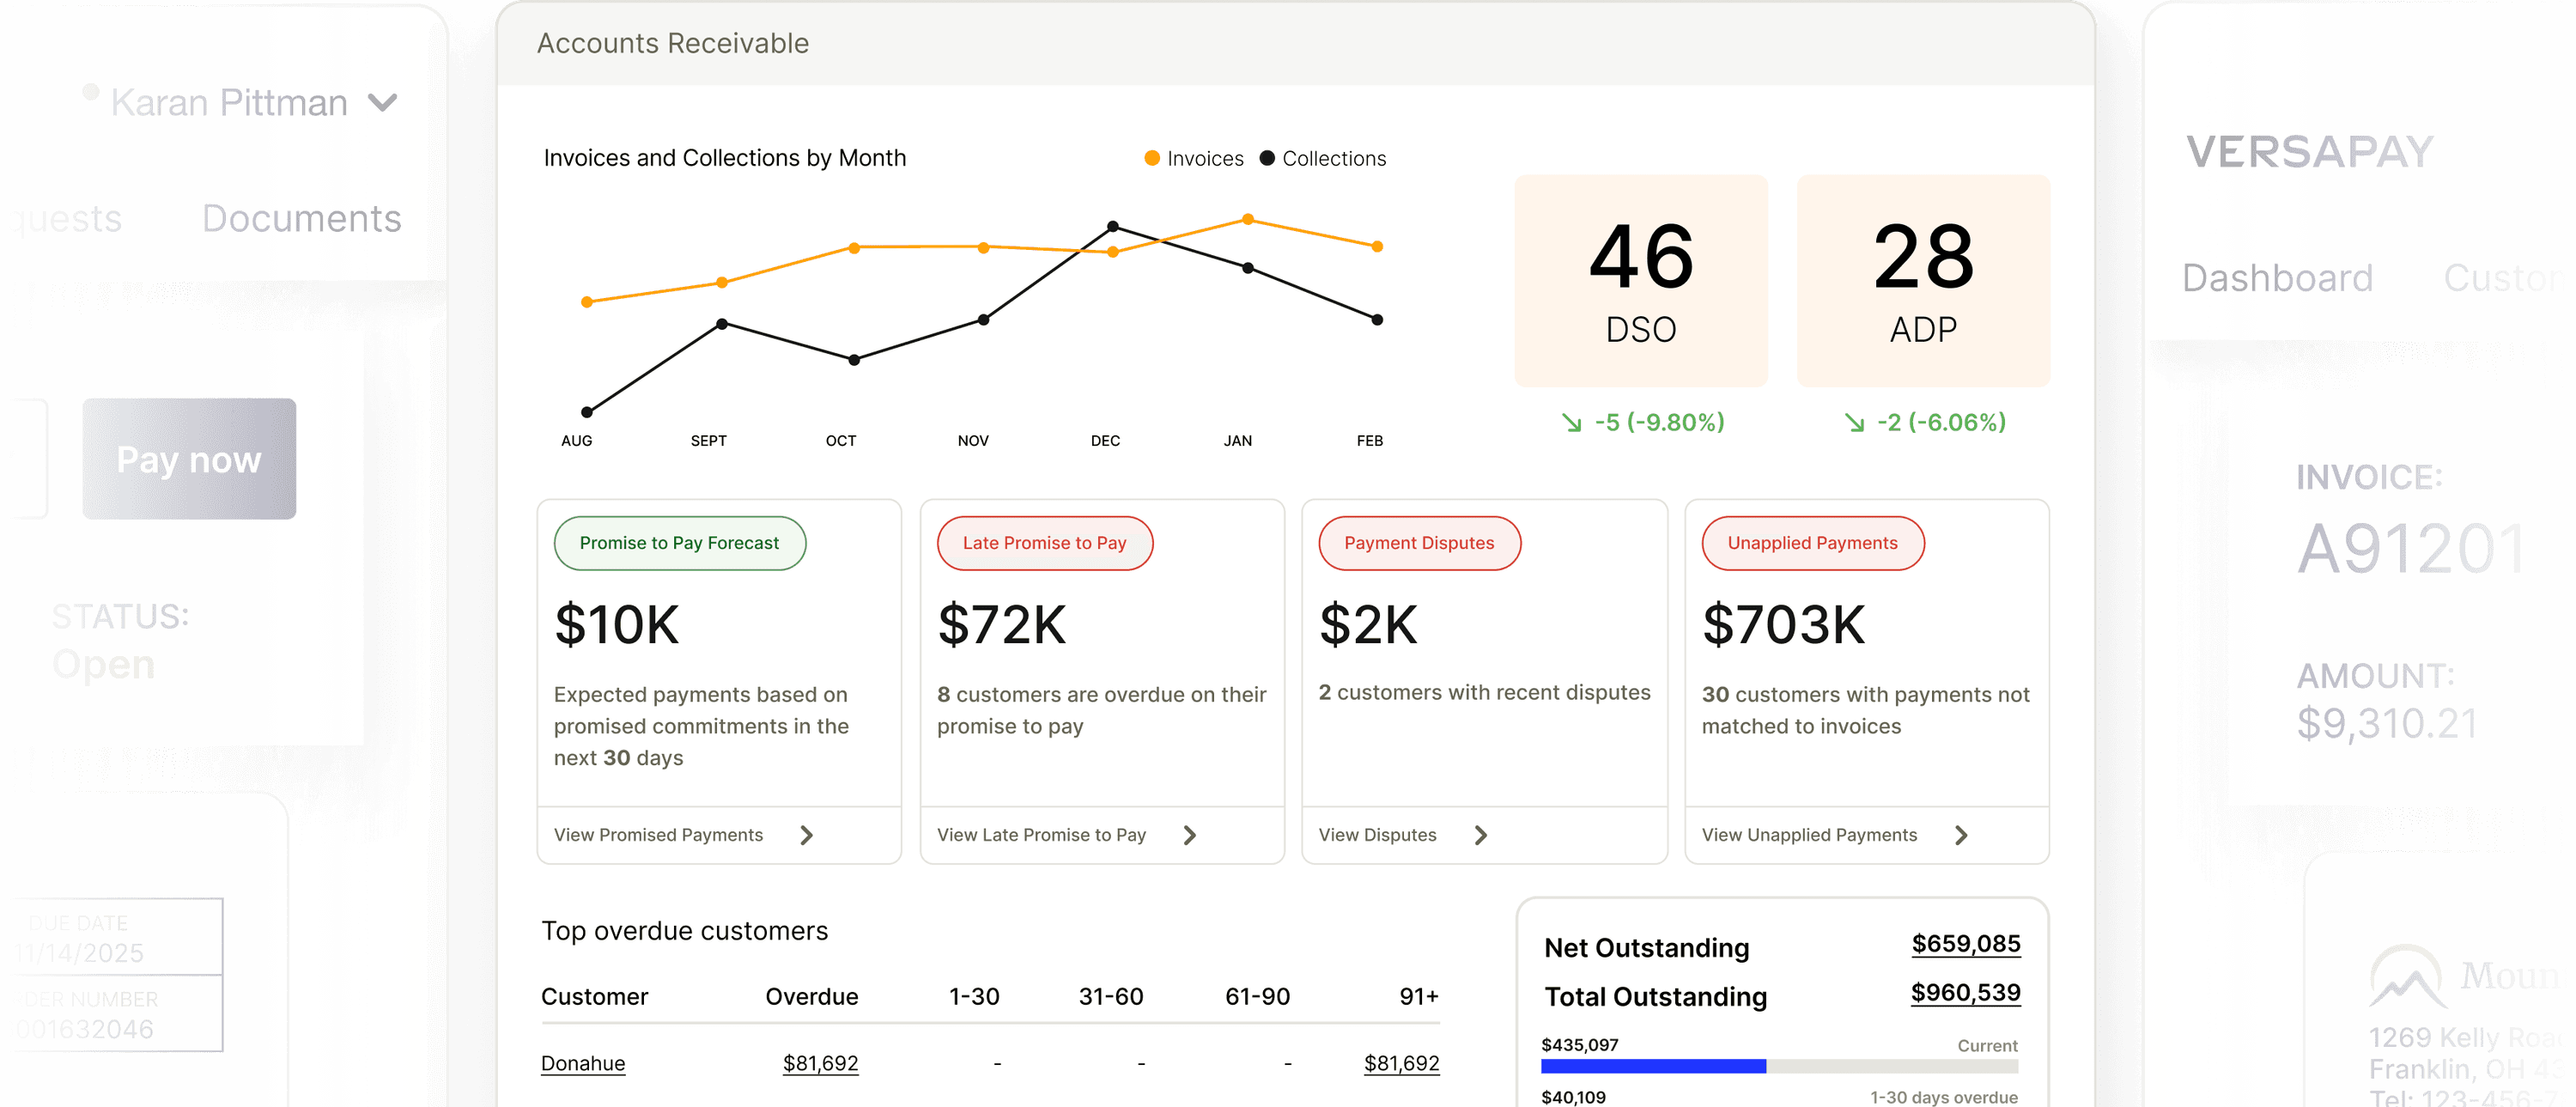Click the -2 (-6.06%) ADP change text
This screenshot has width=2576, height=1107.
[1941, 423]
